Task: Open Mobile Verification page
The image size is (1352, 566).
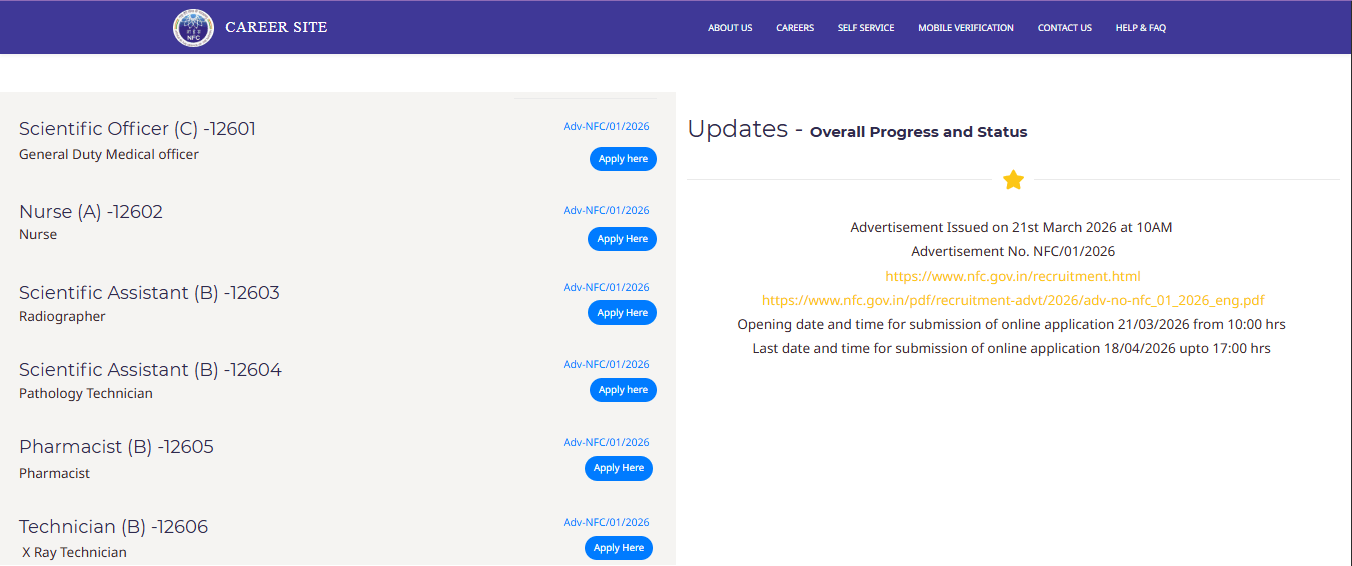Action: click(x=966, y=28)
